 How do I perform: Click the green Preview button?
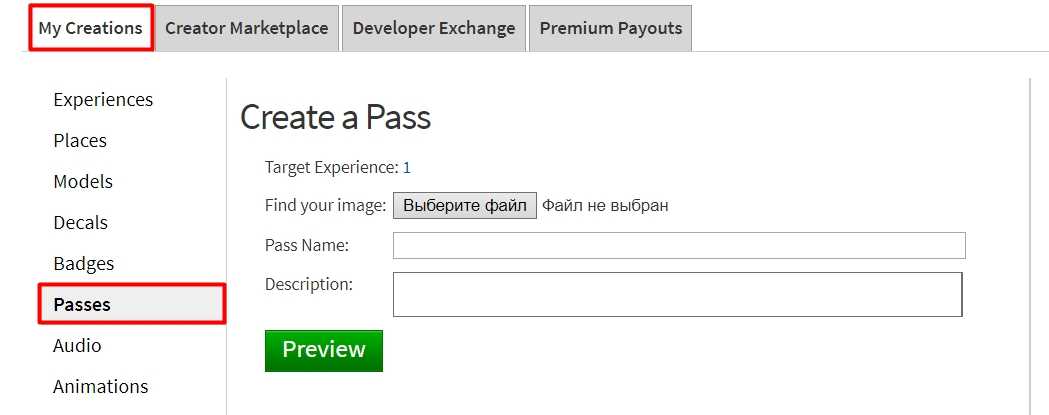pyautogui.click(x=324, y=350)
